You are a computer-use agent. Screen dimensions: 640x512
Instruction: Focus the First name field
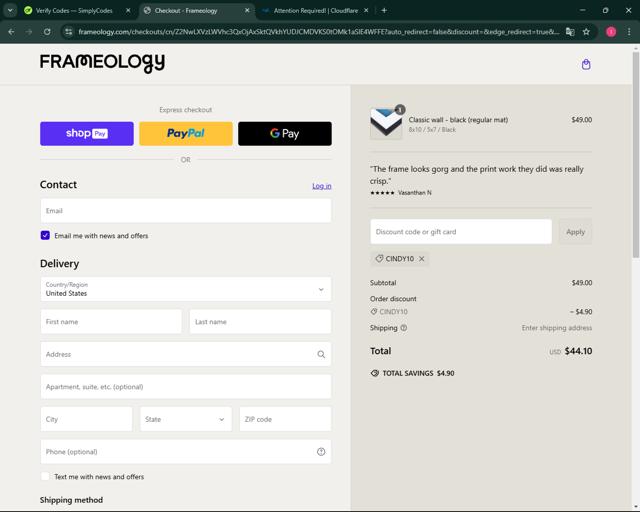coord(111,322)
